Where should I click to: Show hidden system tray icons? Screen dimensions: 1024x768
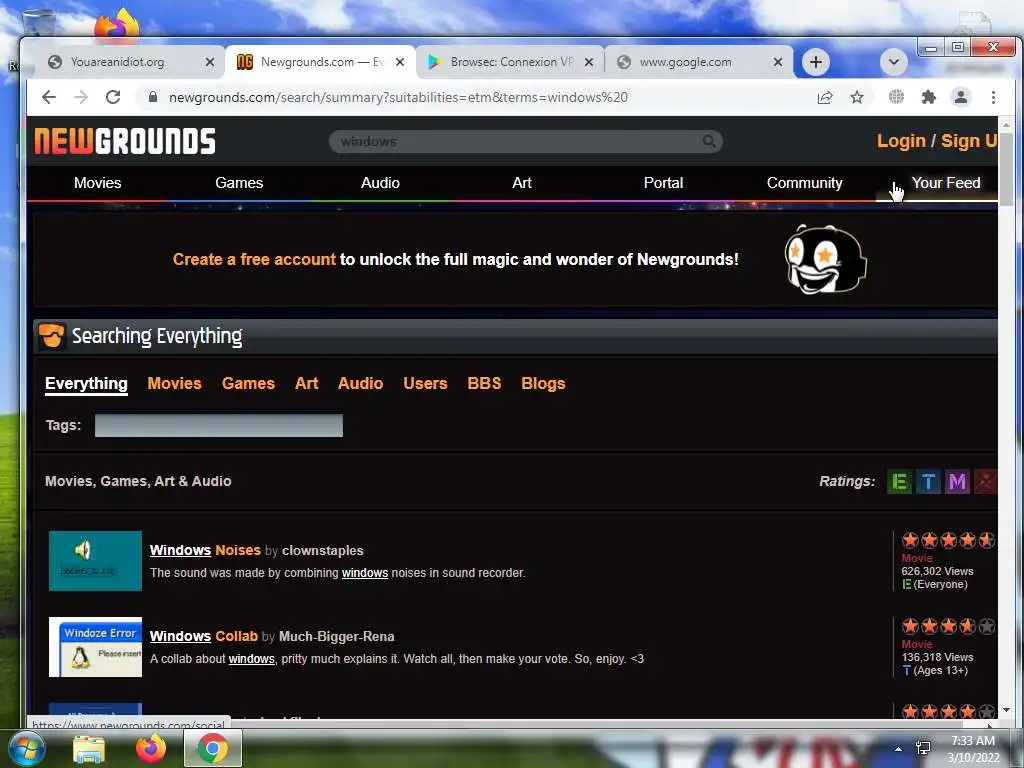pyautogui.click(x=898, y=749)
